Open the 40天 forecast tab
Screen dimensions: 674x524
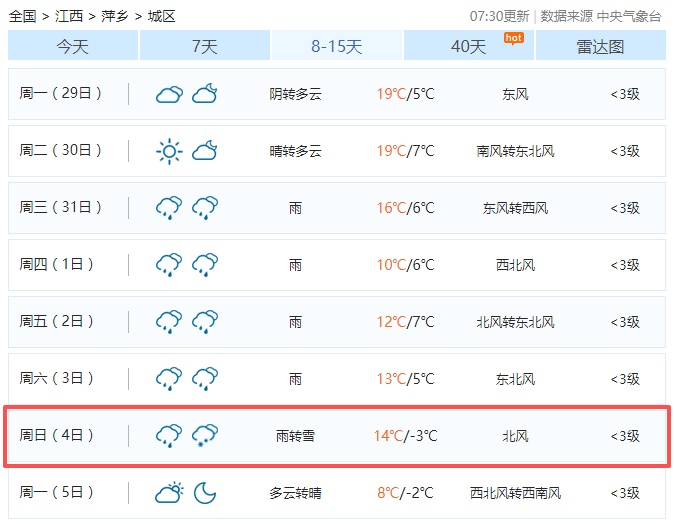click(x=469, y=46)
